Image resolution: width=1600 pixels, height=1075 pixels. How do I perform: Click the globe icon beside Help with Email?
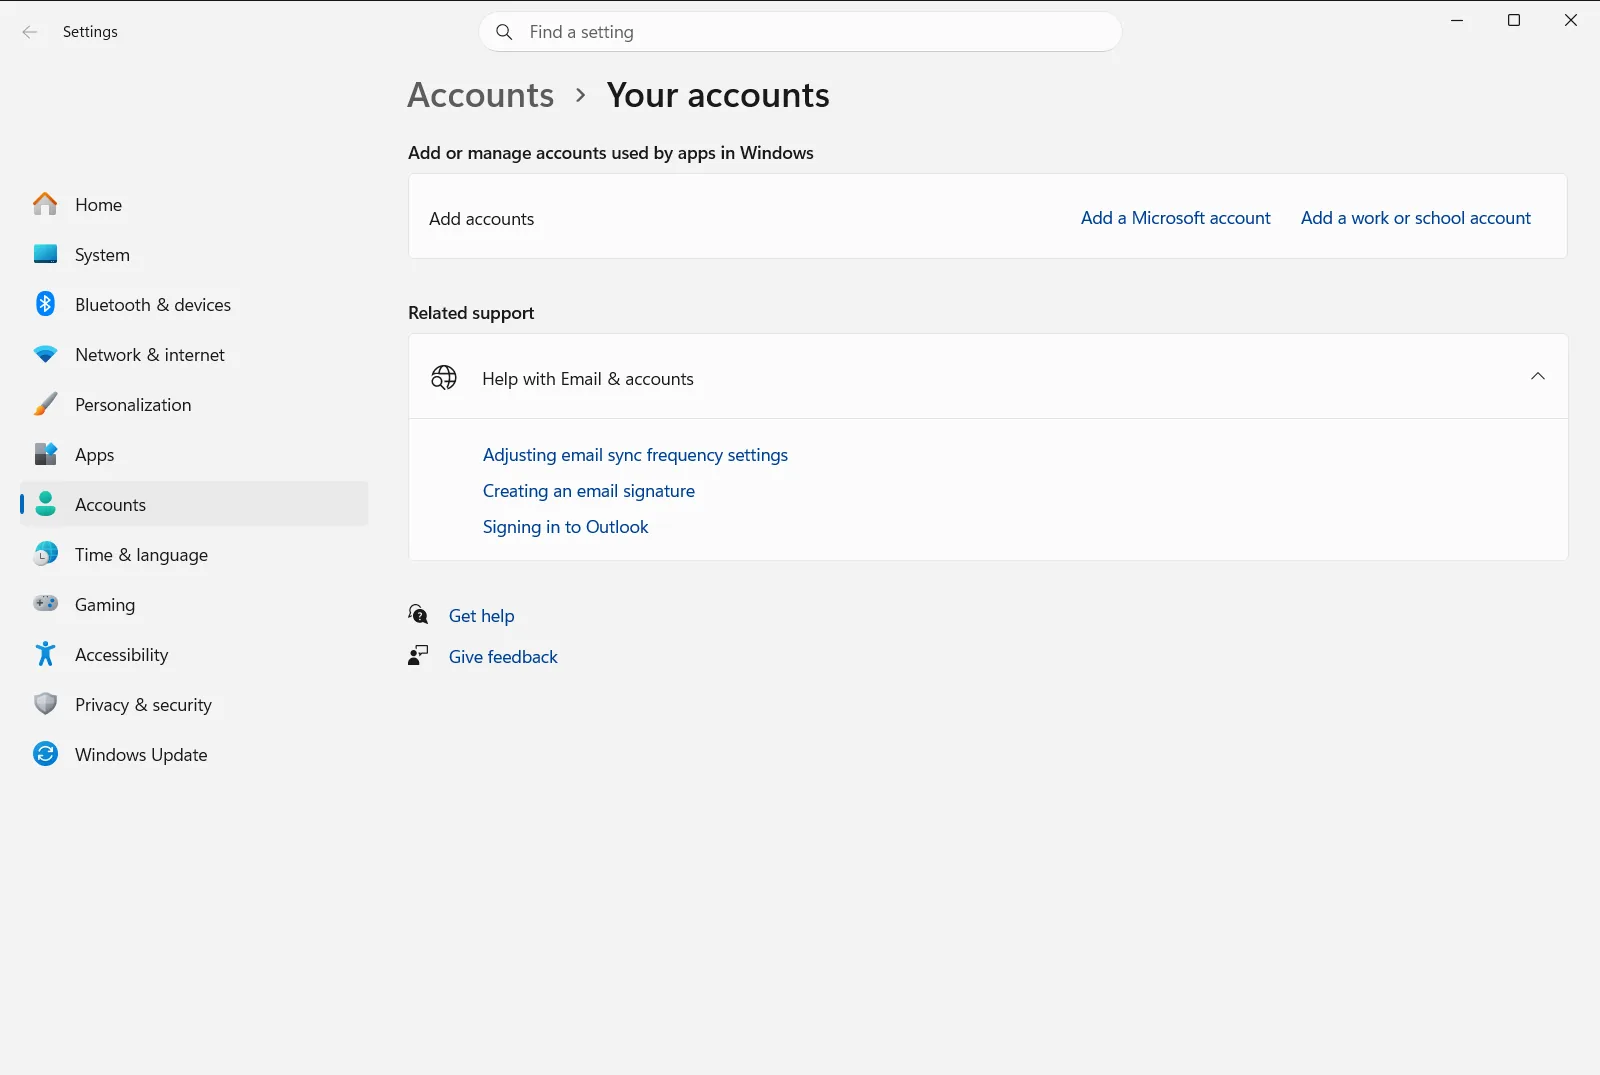point(444,377)
